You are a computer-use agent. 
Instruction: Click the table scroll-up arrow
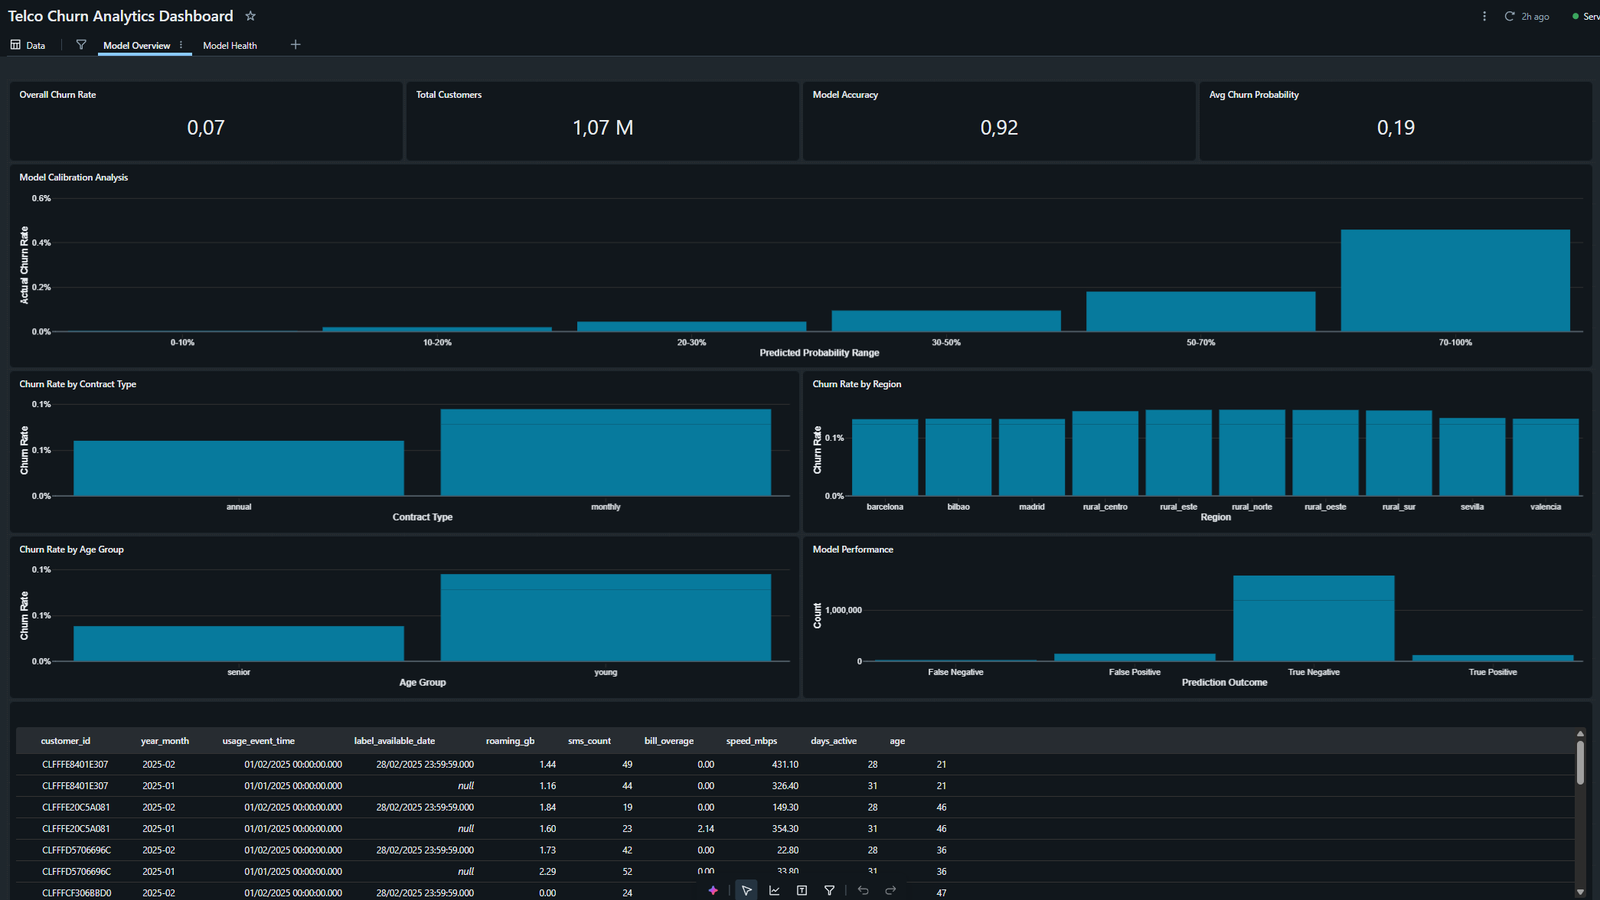click(x=1580, y=733)
